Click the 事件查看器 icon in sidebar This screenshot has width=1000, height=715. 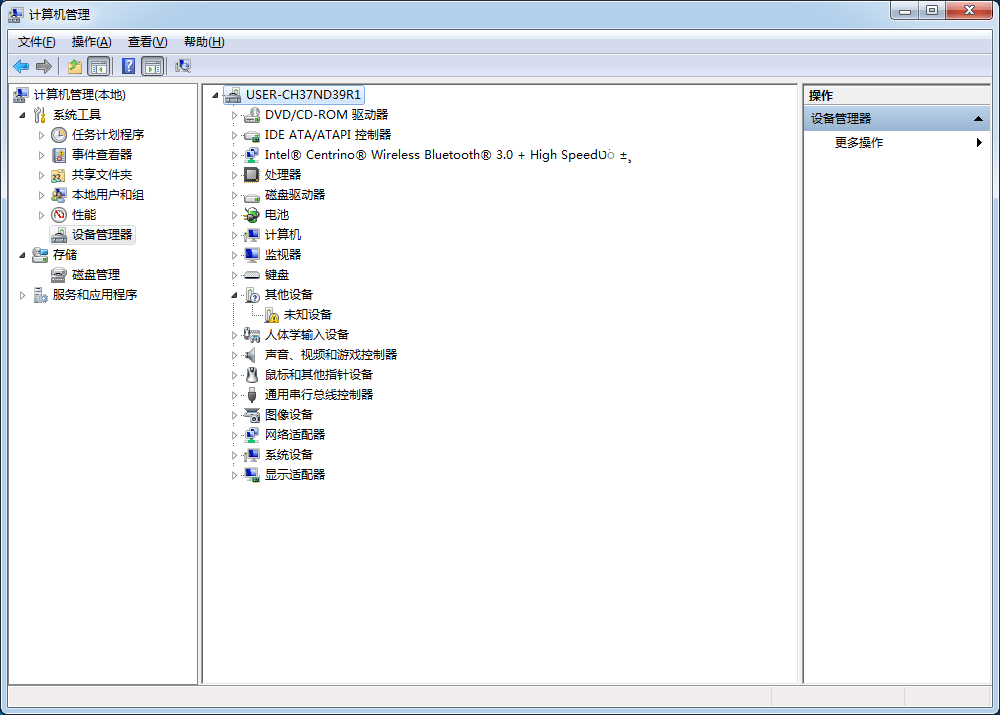pyautogui.click(x=59, y=155)
